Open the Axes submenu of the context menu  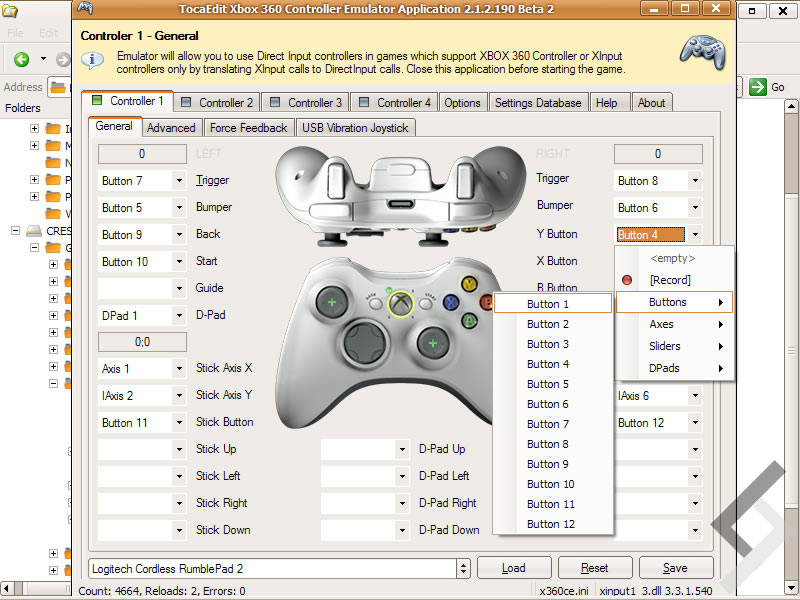pyautogui.click(x=662, y=324)
